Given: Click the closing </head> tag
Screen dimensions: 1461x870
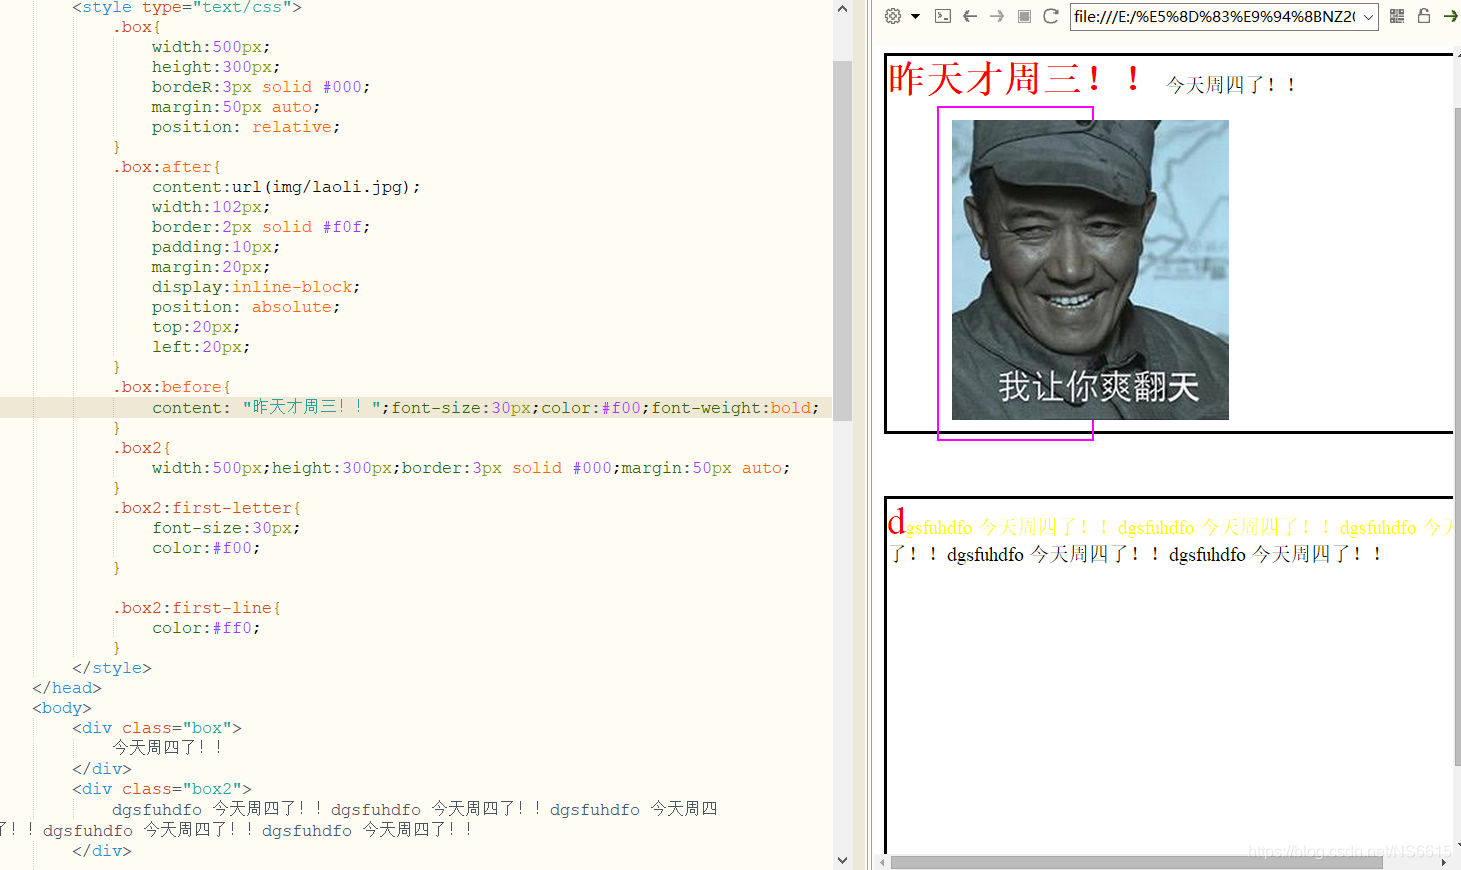Looking at the screenshot, I should [x=67, y=688].
